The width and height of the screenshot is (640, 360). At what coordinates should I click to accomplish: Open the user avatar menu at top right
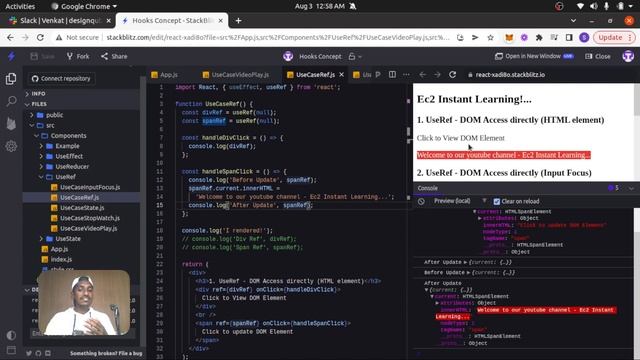click(628, 56)
